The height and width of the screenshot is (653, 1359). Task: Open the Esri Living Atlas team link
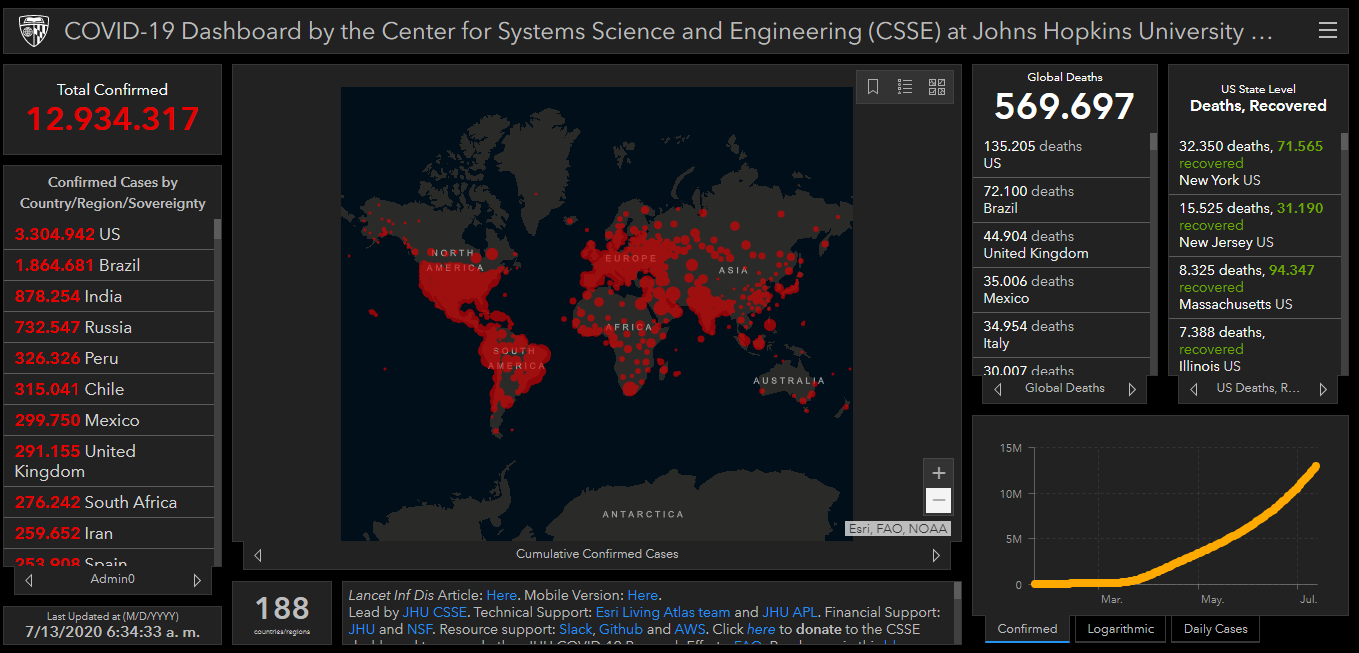662,612
